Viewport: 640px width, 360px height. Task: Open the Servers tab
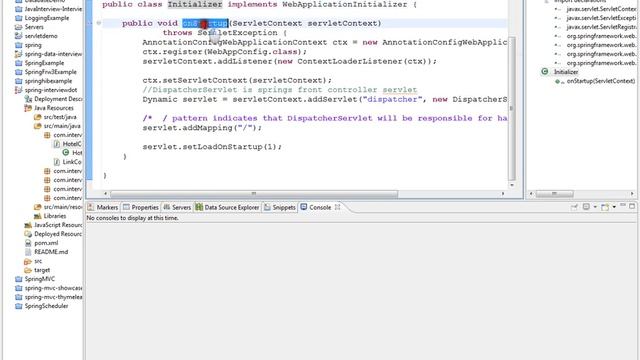(177, 207)
